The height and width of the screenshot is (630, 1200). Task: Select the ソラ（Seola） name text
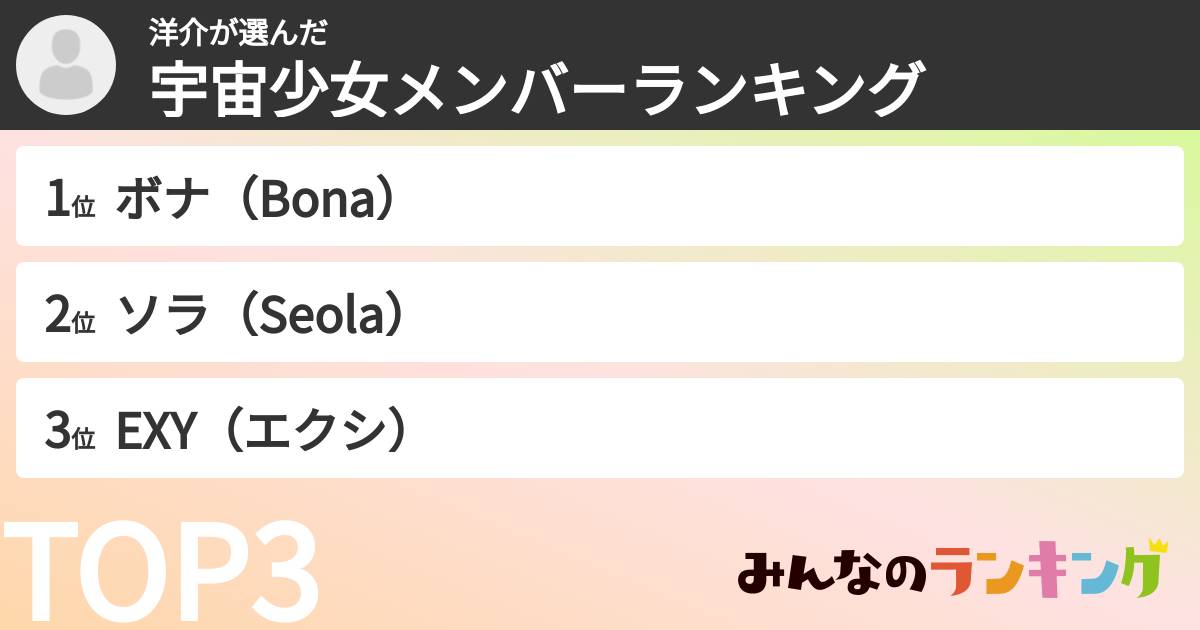click(265, 316)
